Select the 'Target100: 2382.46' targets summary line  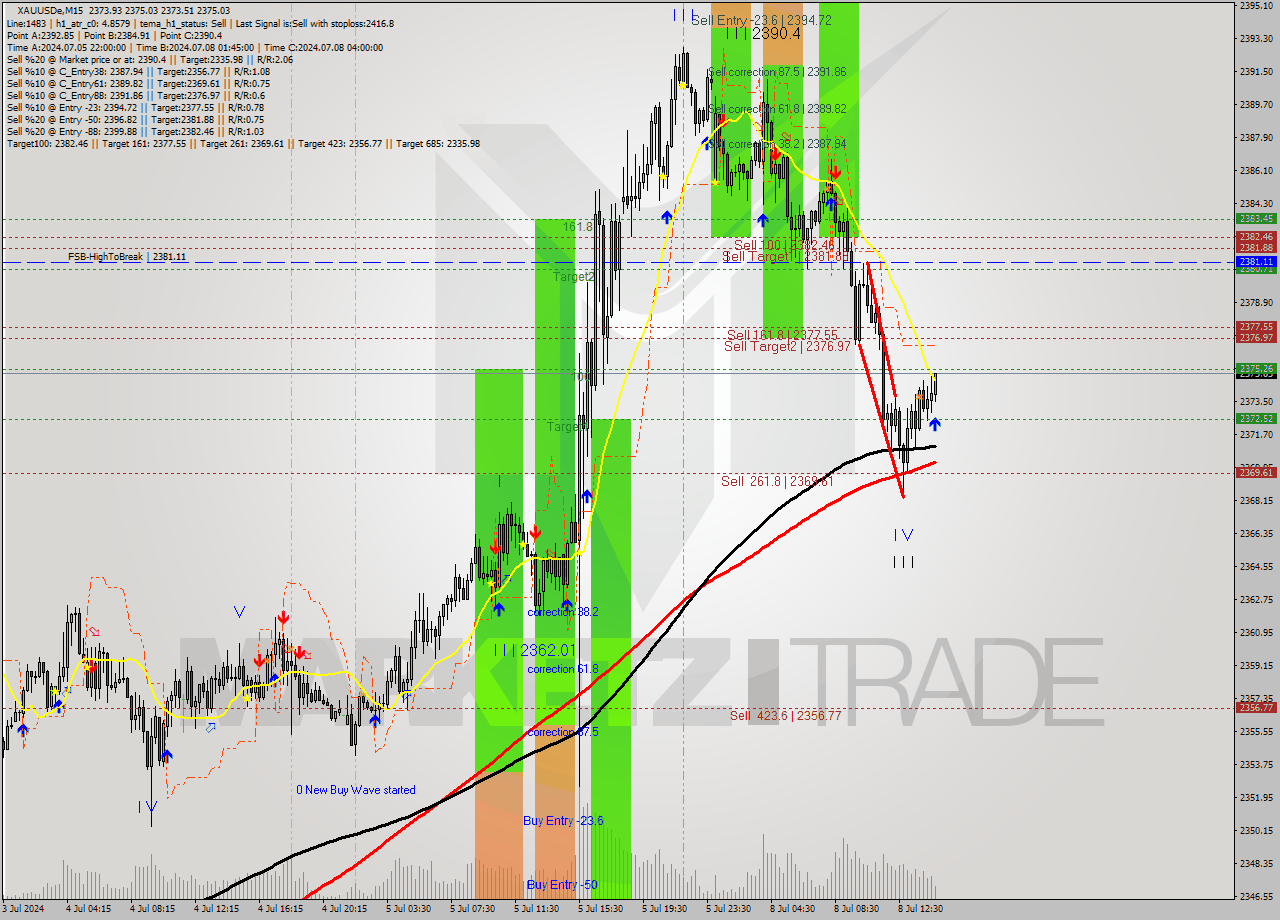[x=243, y=143]
